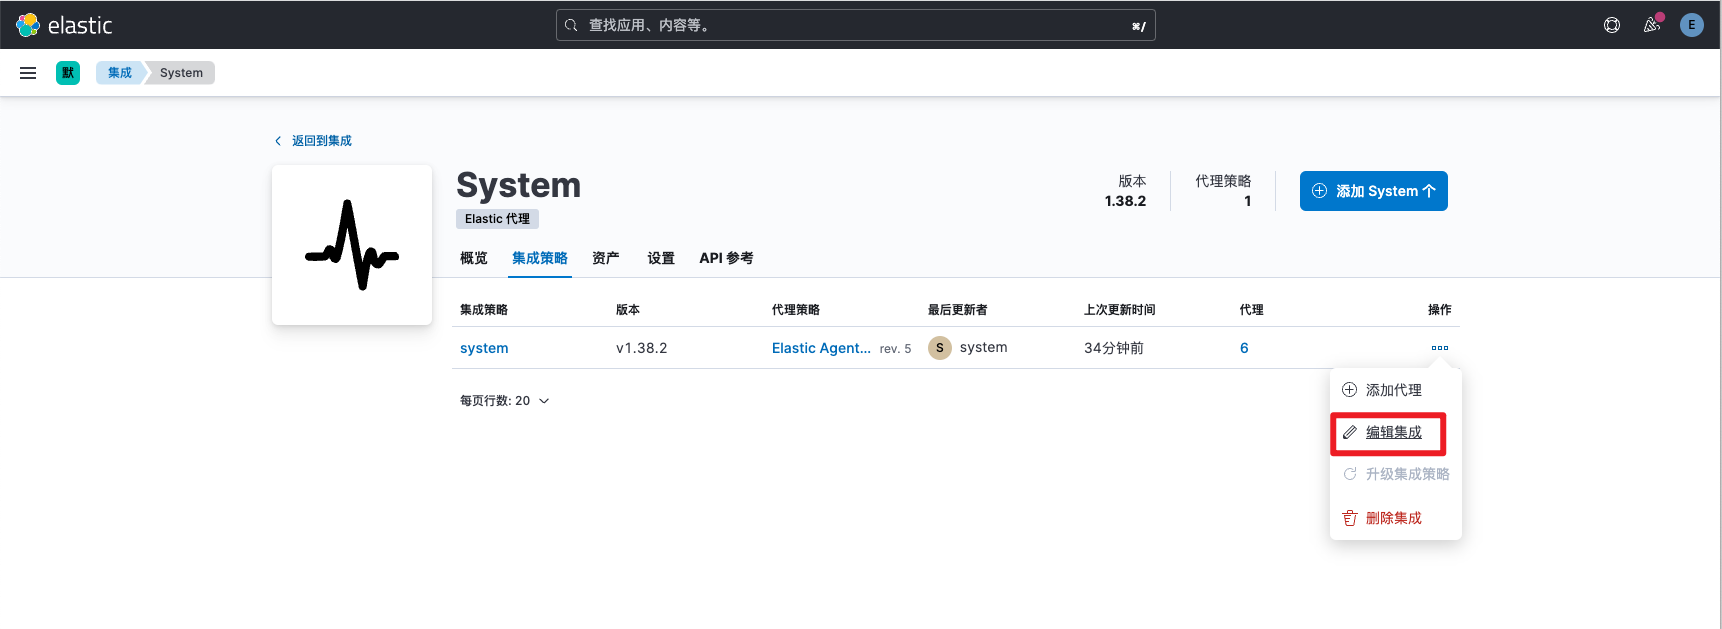The height and width of the screenshot is (629, 1722).
Task: Open the 每页行数: 20 dropdown
Action: [505, 401]
